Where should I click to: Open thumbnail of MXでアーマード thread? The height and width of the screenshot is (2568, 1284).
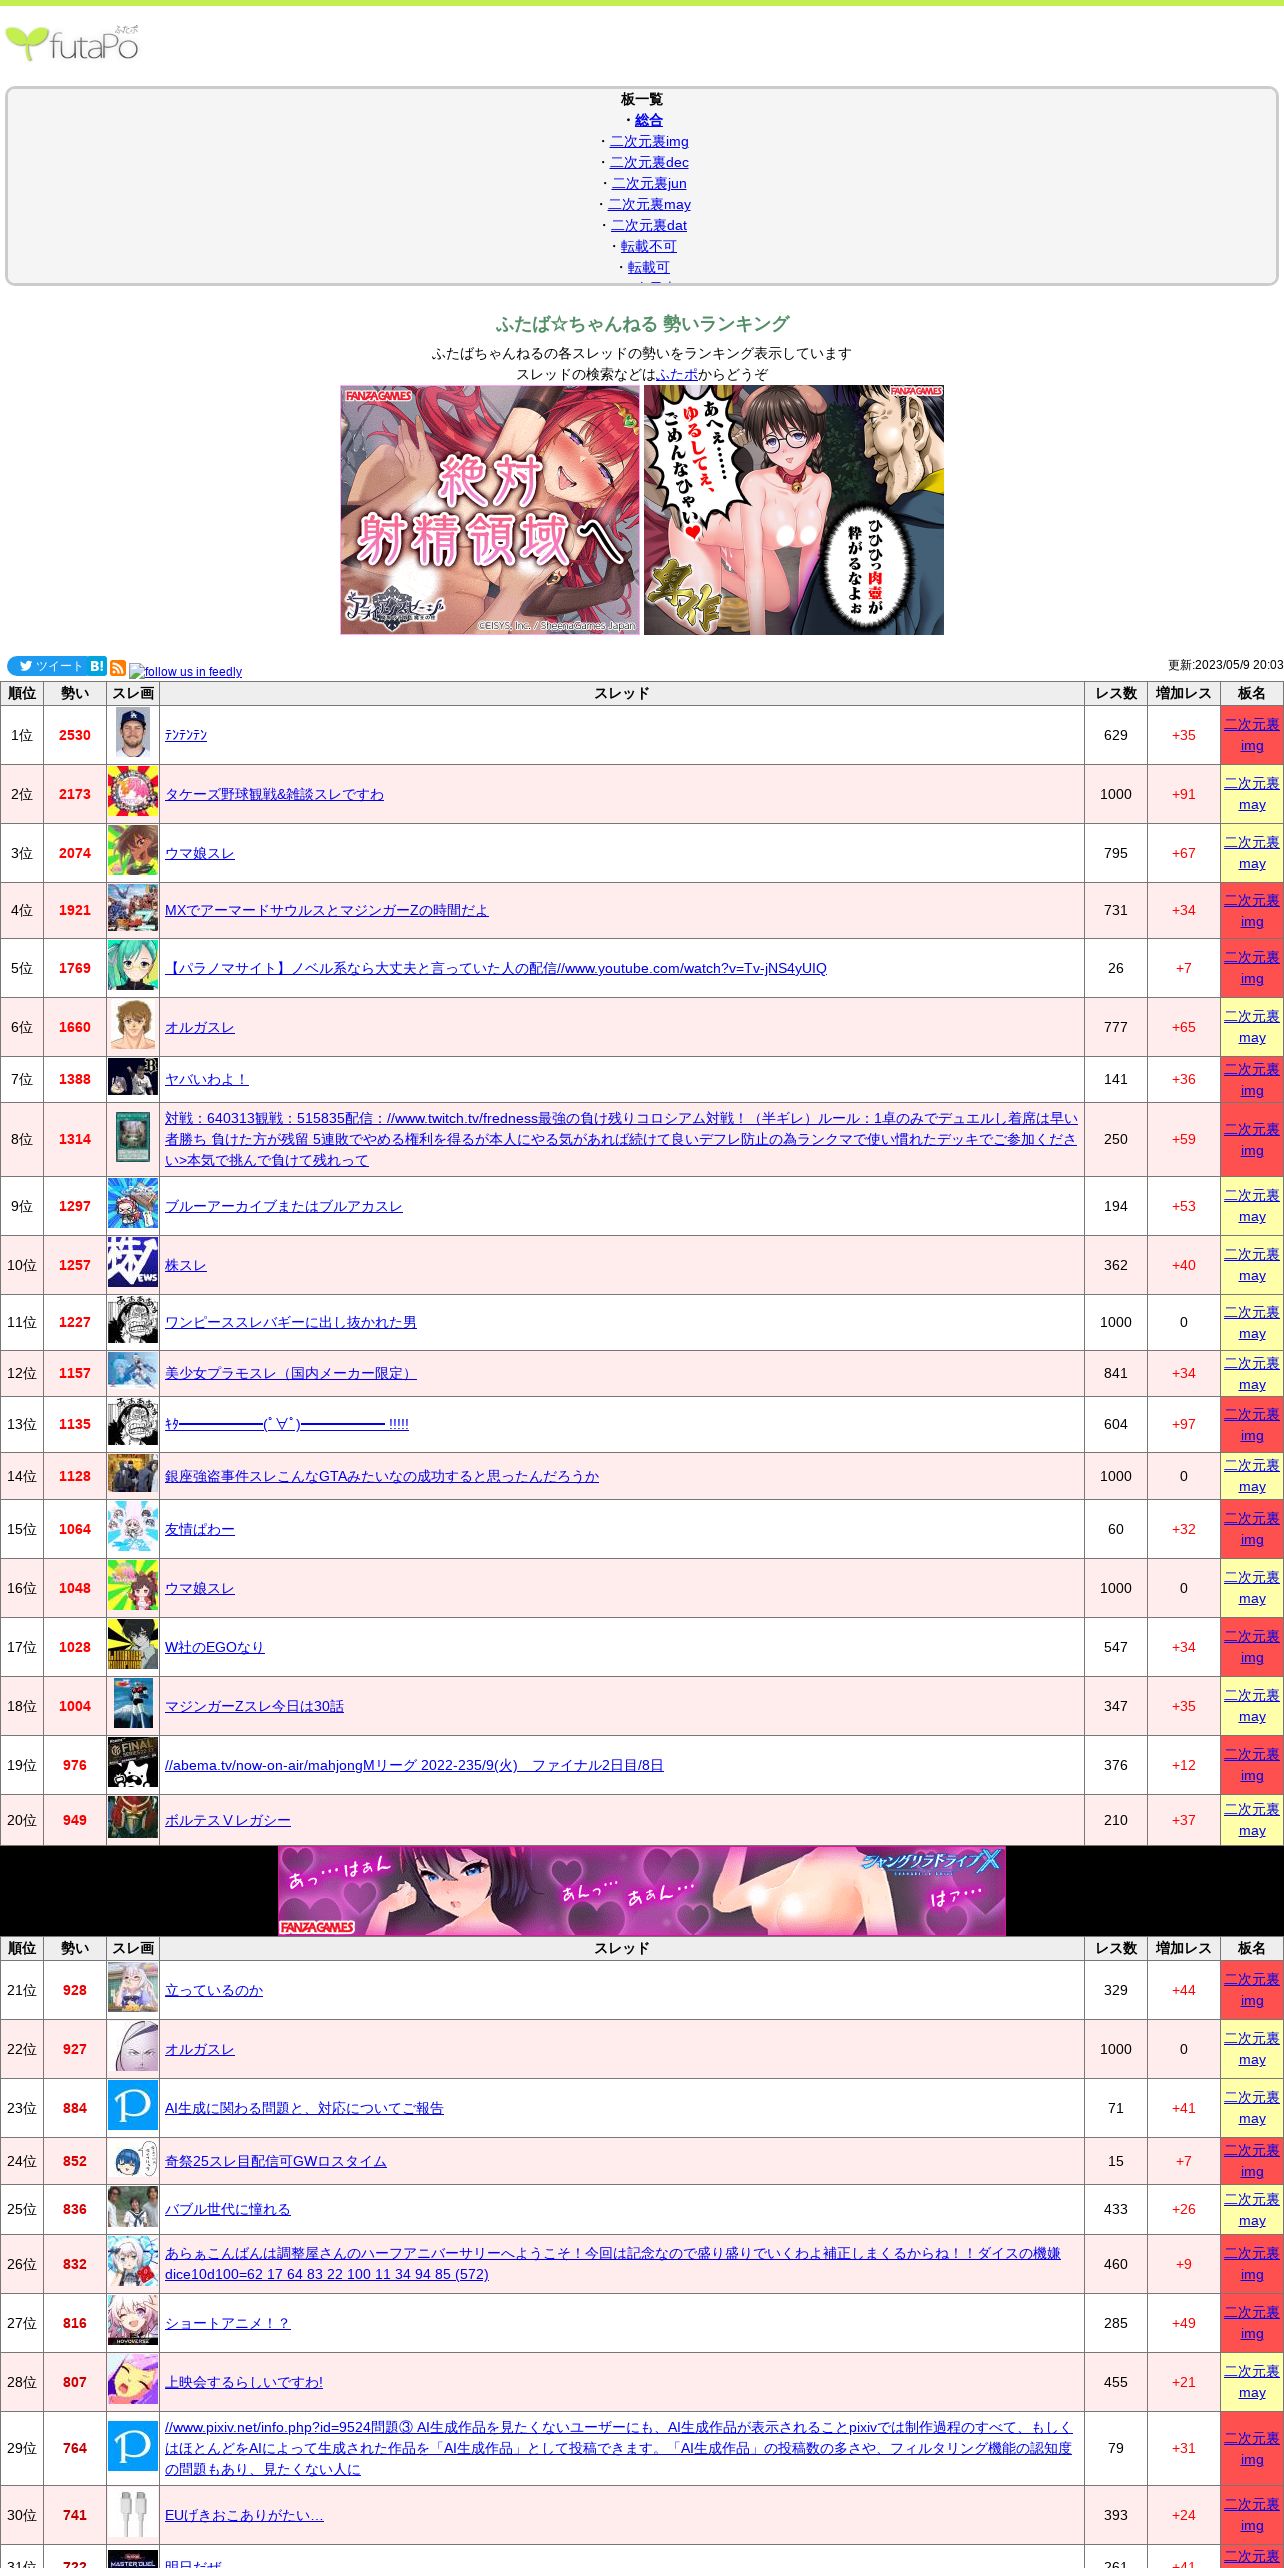(133, 909)
